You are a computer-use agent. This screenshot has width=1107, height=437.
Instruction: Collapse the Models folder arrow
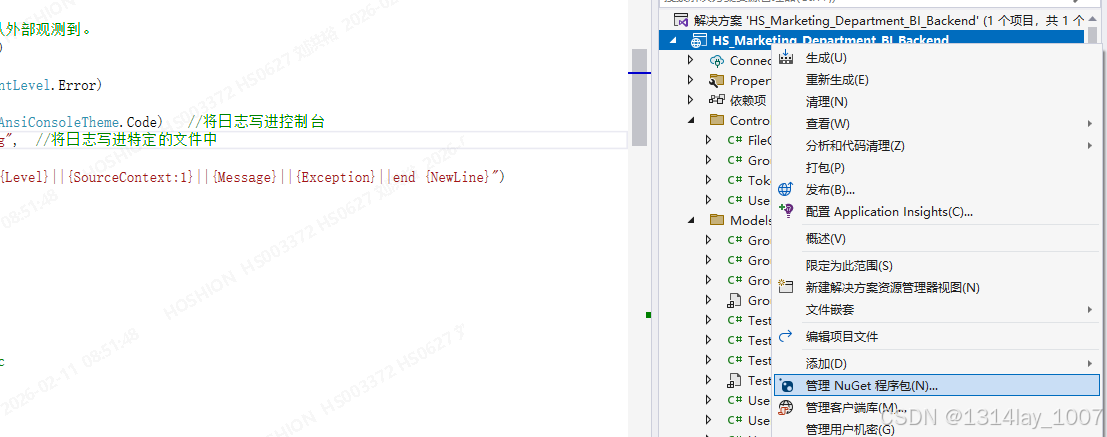point(691,220)
